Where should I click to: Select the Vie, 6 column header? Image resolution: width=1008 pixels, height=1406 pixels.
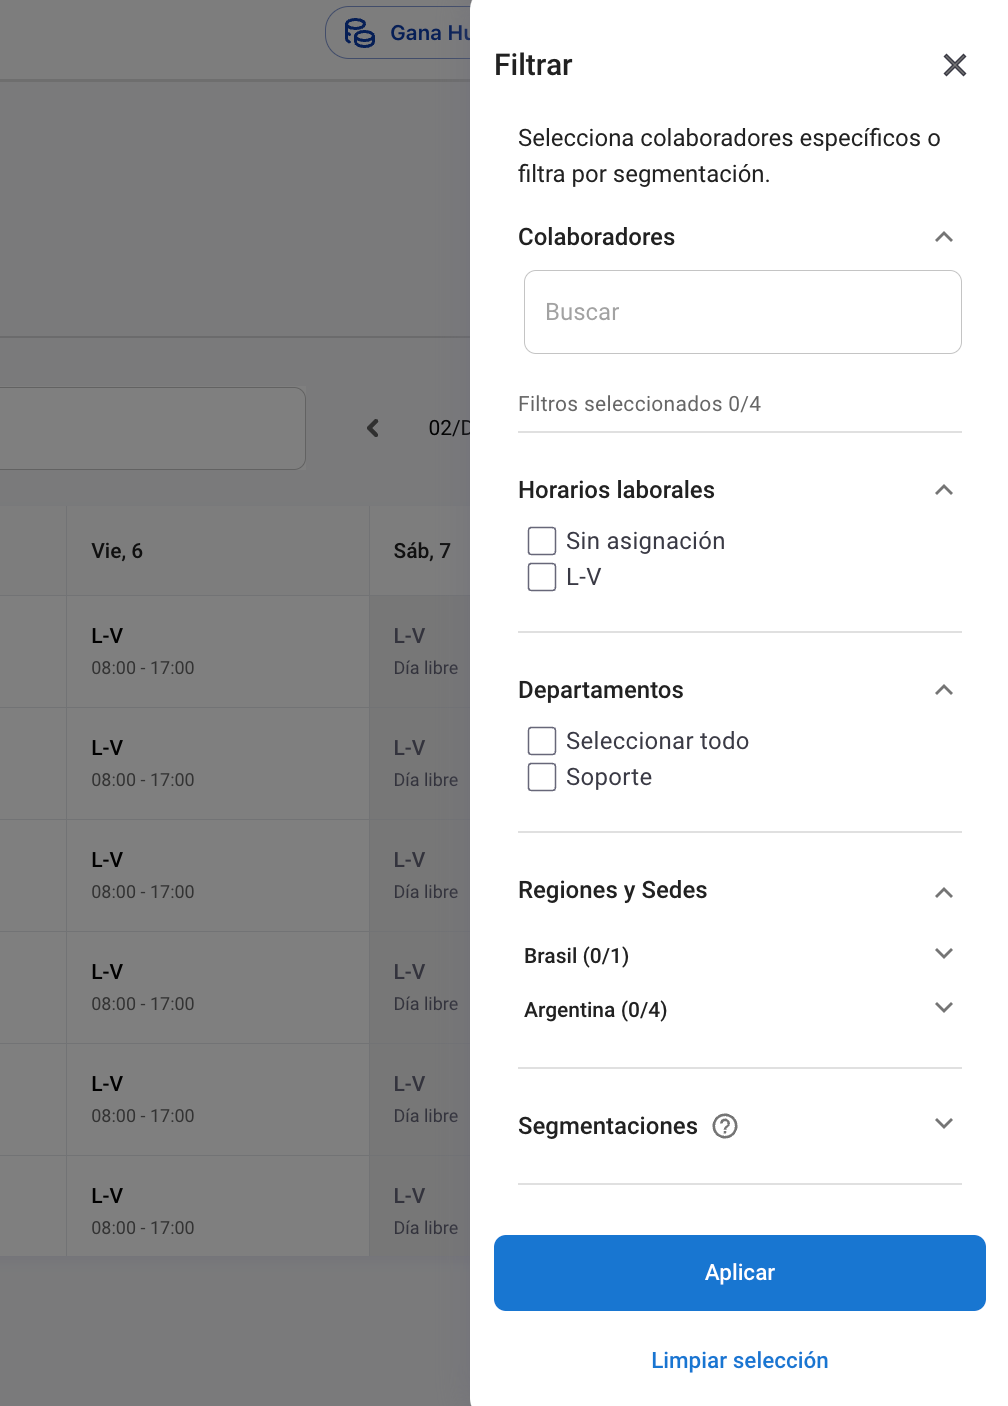(218, 551)
